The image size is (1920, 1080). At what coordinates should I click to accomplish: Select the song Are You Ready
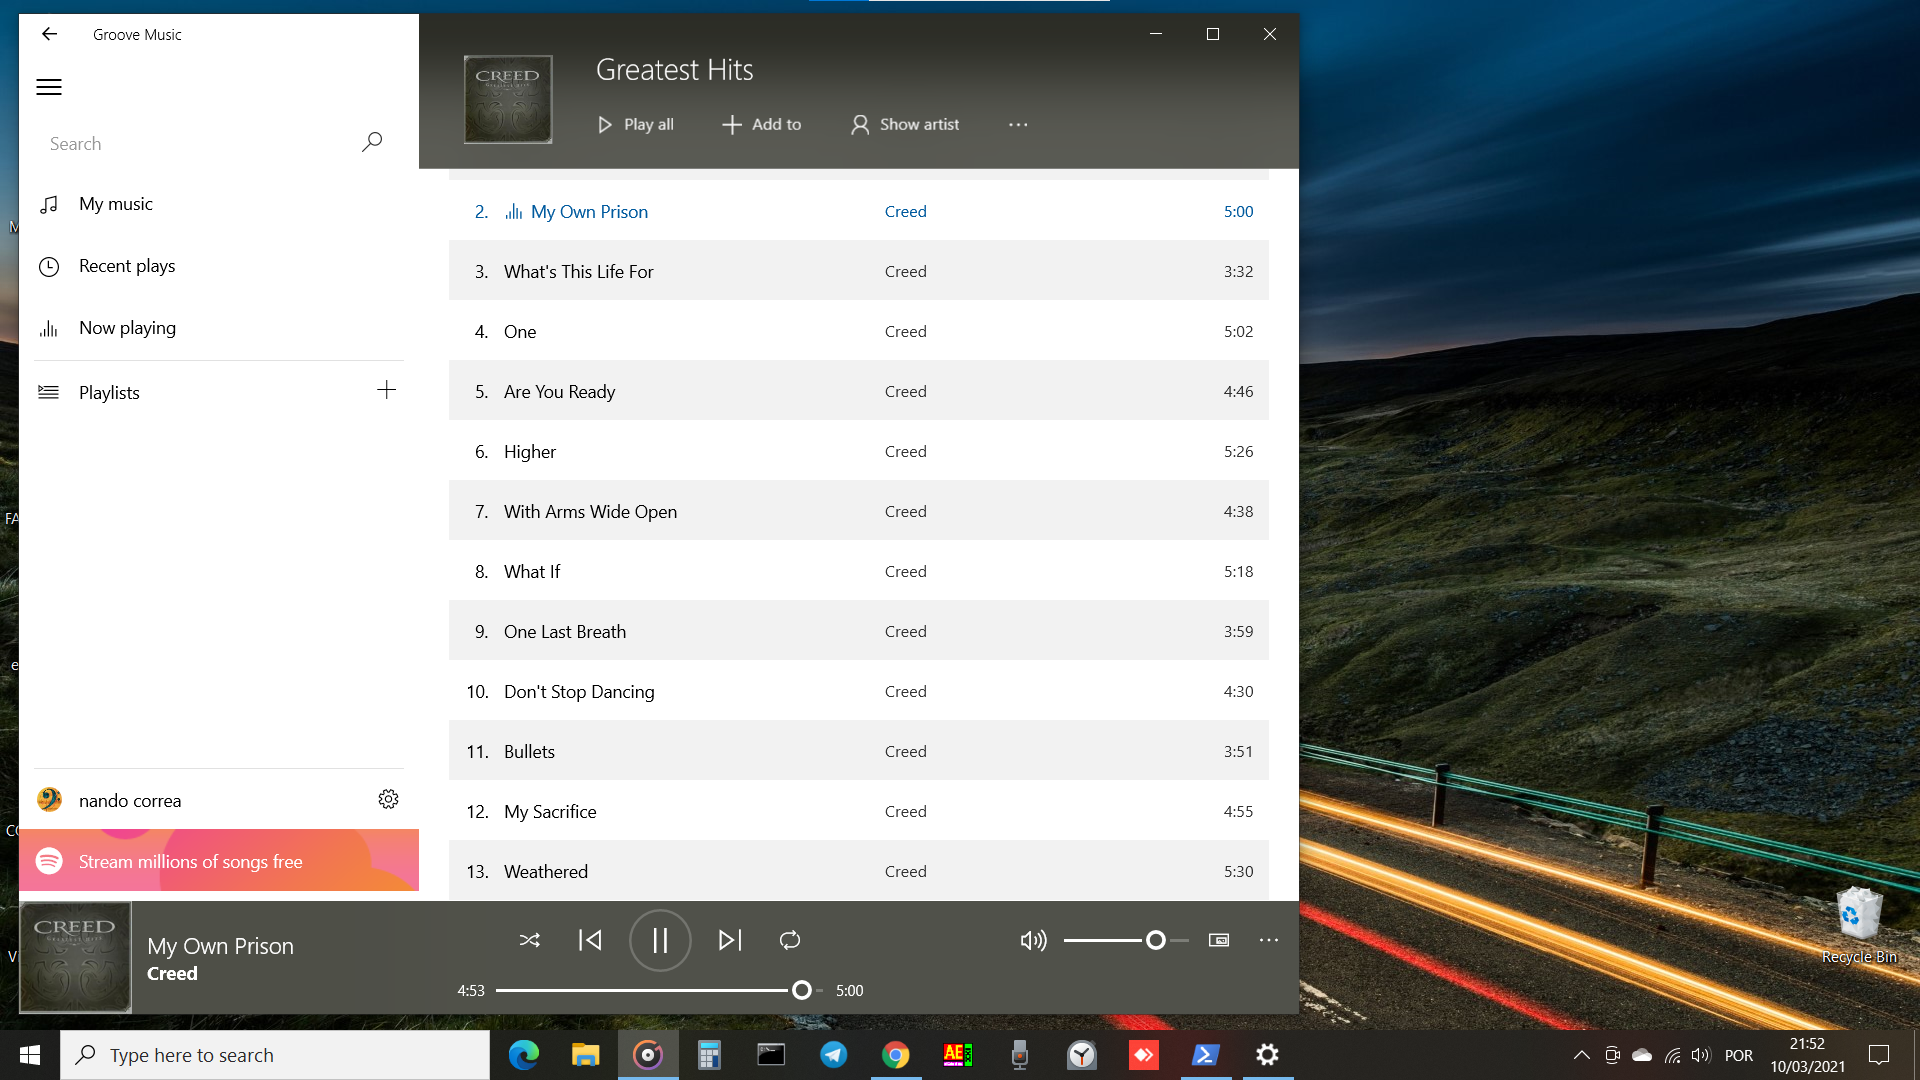859,391
